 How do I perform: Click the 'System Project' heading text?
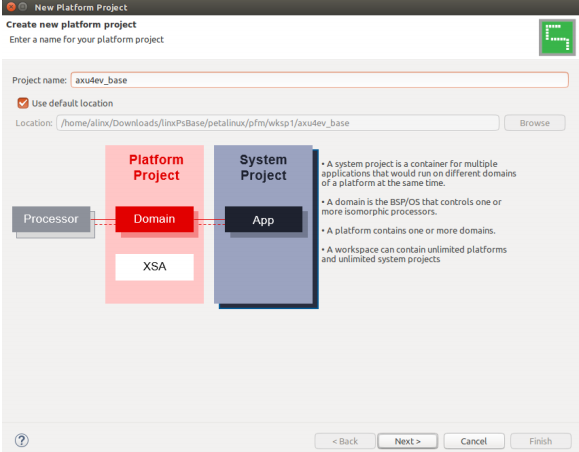click(263, 167)
